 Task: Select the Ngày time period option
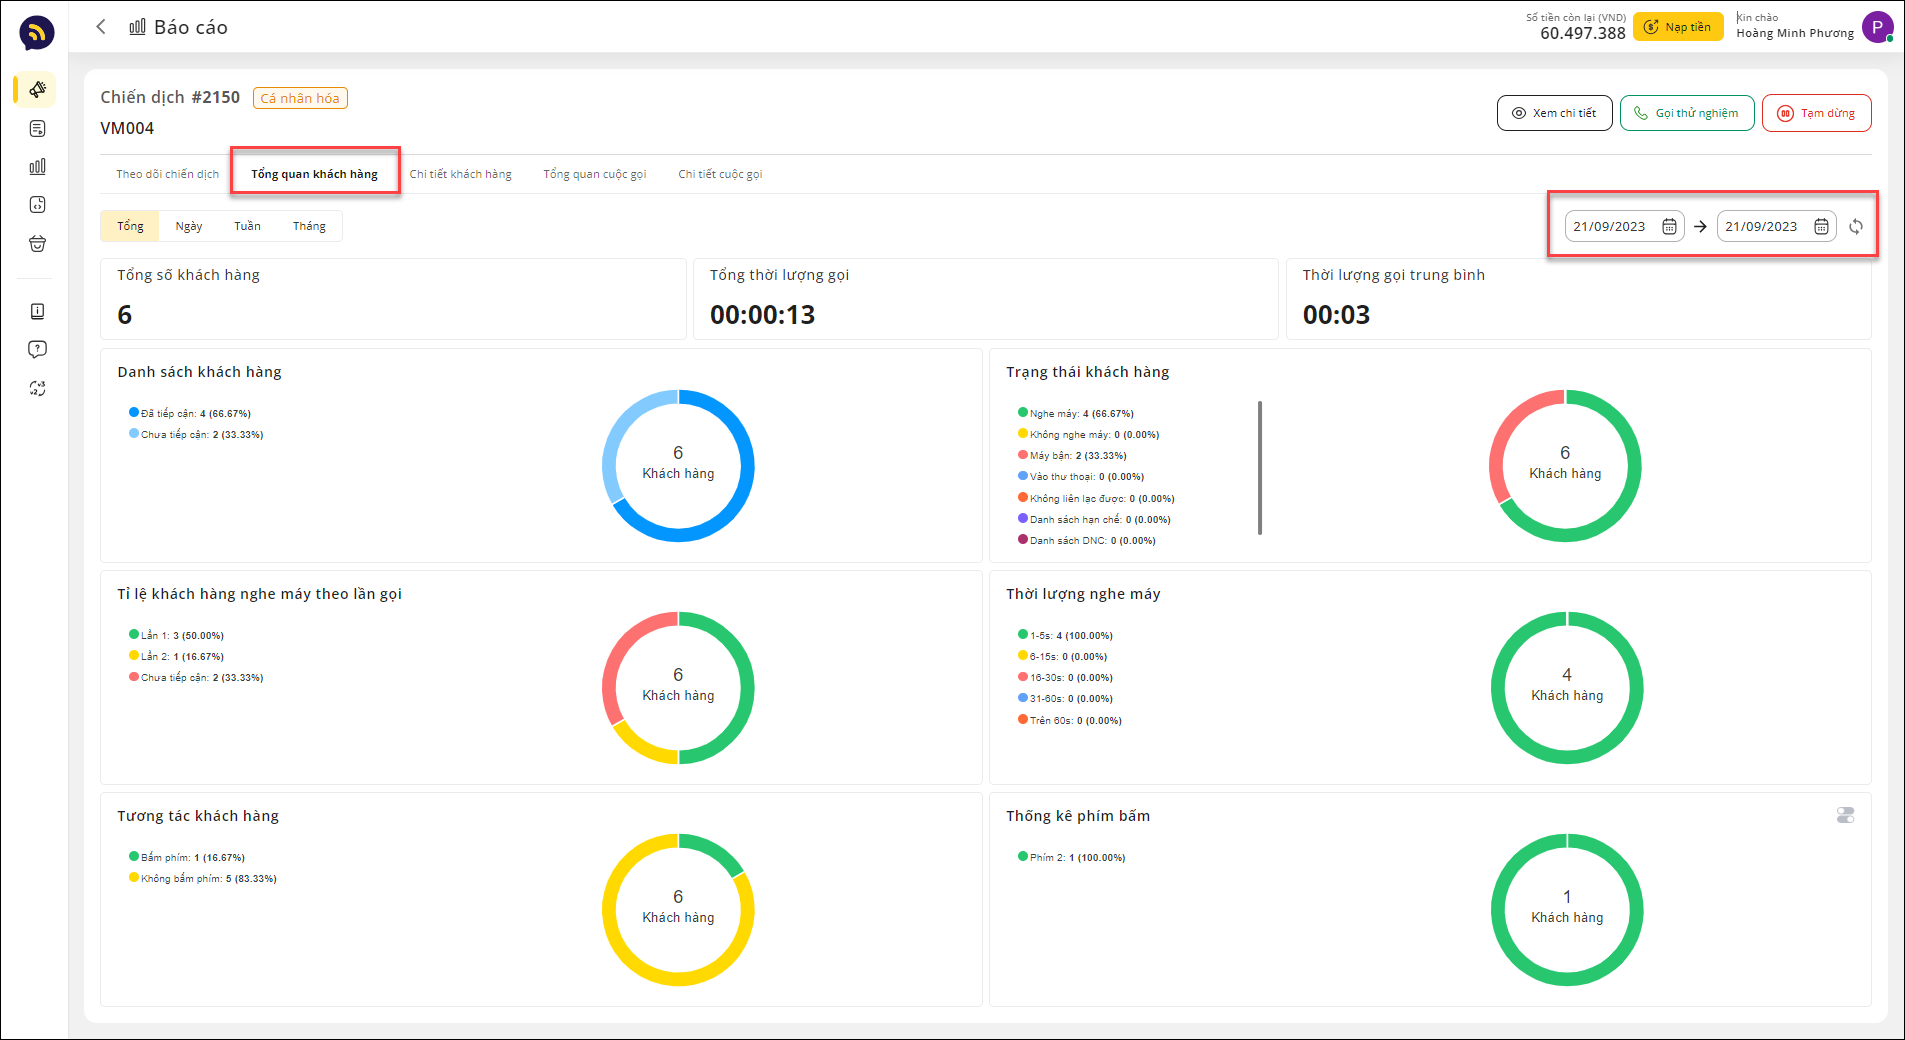[x=189, y=226]
